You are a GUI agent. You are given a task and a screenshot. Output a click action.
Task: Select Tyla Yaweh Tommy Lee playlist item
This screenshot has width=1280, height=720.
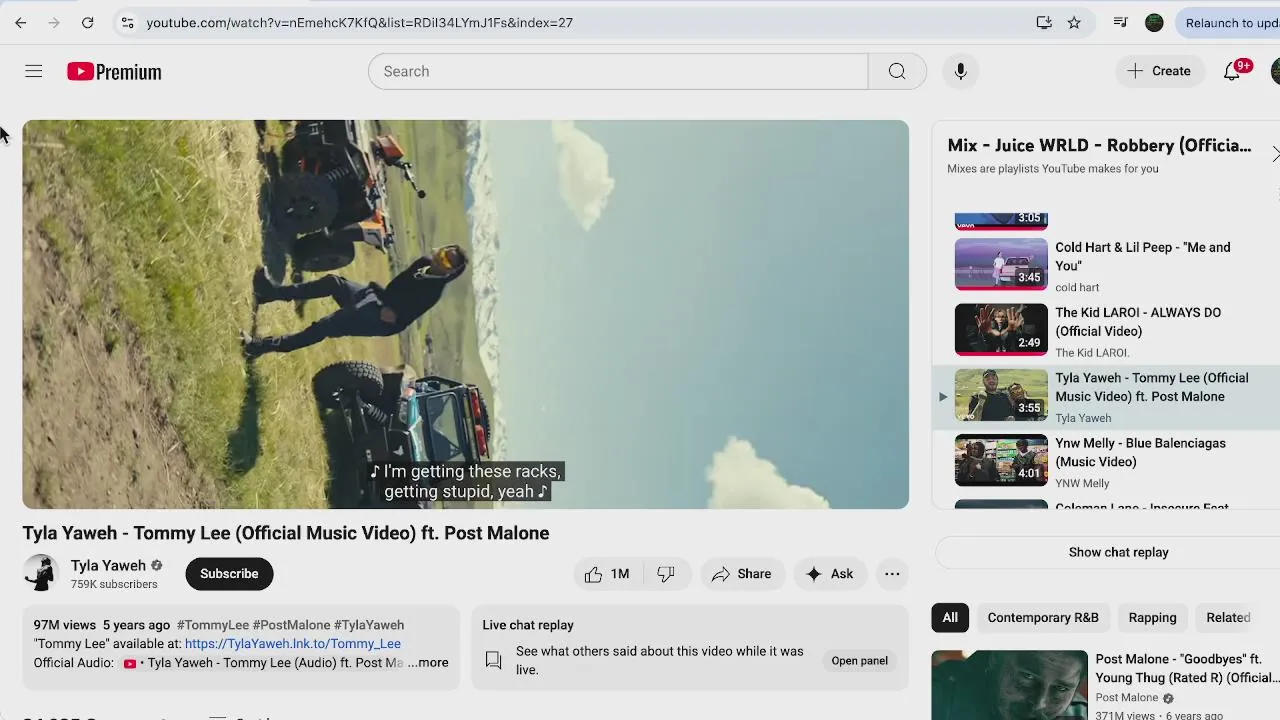point(1106,396)
